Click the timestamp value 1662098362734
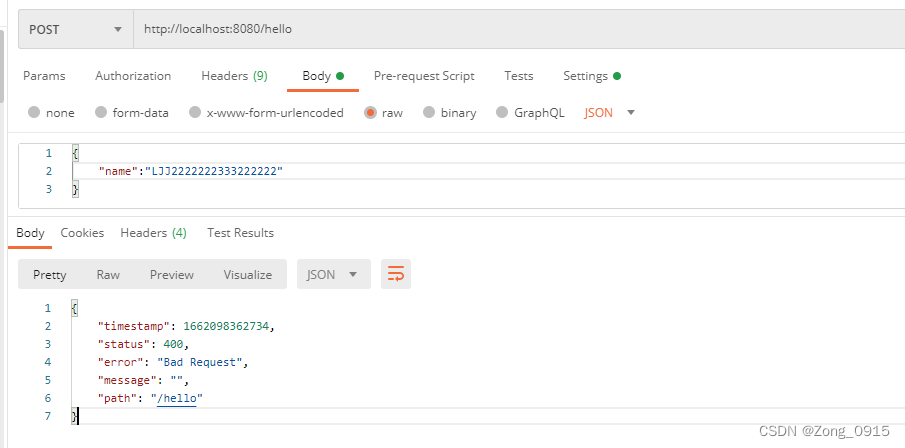The width and height of the screenshot is (905, 448). [x=226, y=326]
